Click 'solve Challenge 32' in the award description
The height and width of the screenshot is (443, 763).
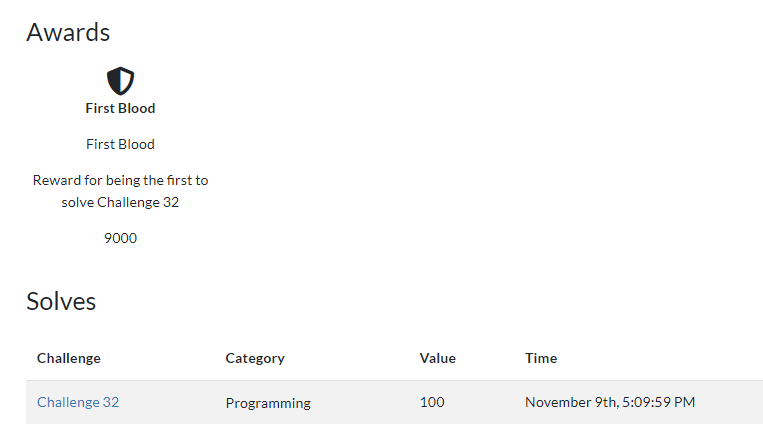(120, 202)
